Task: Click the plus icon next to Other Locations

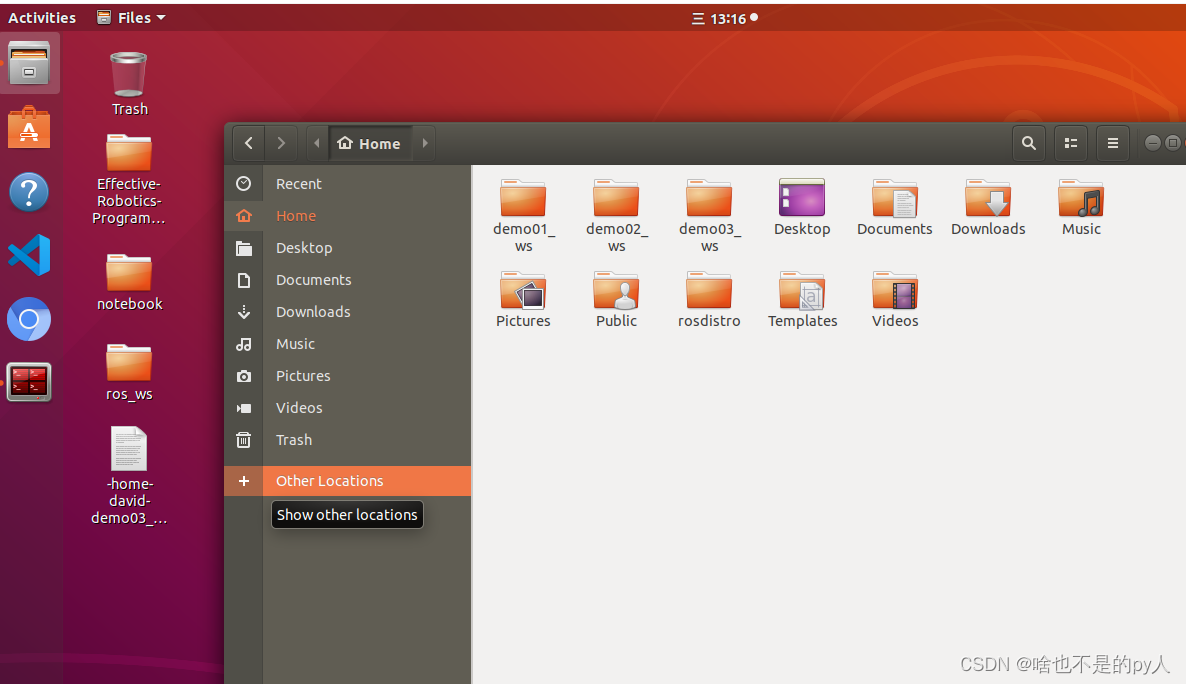Action: point(244,481)
